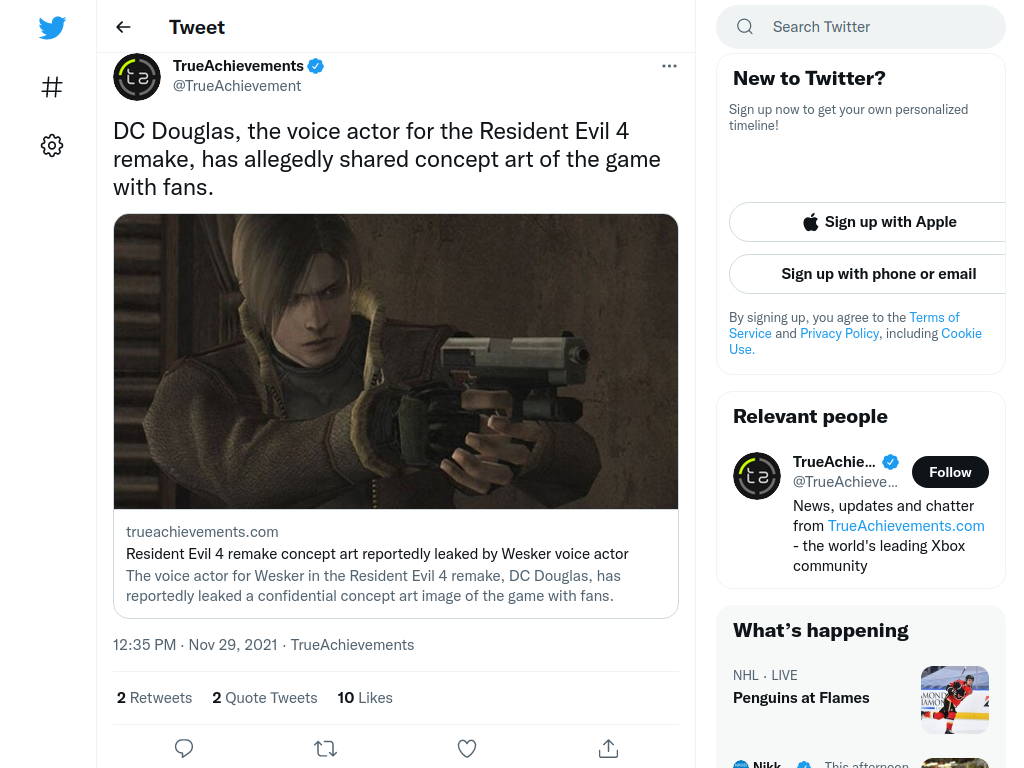The width and height of the screenshot is (1024, 768).
Task: Open the Resident Evil 4 article image
Action: [x=396, y=361]
